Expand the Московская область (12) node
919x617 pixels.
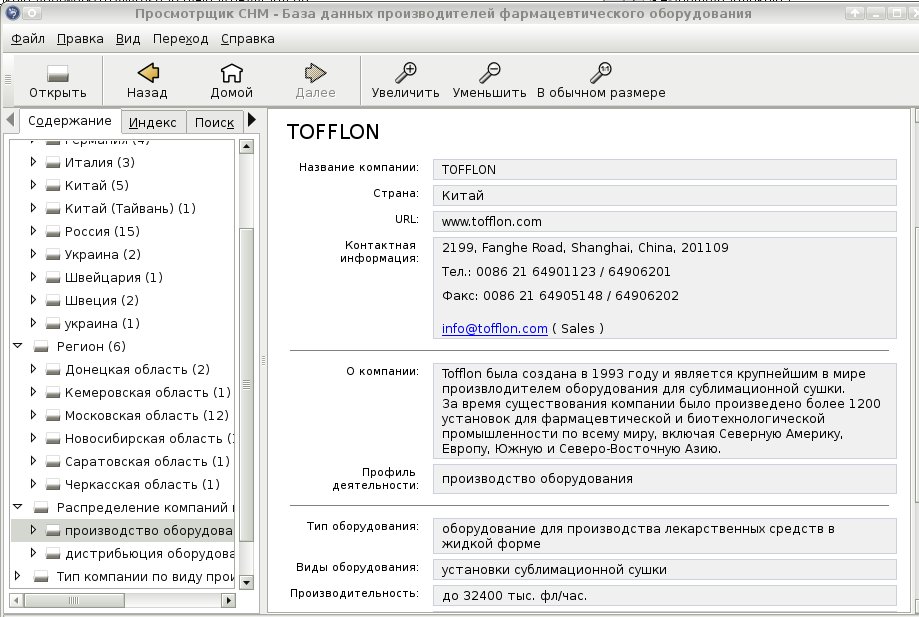click(33, 415)
